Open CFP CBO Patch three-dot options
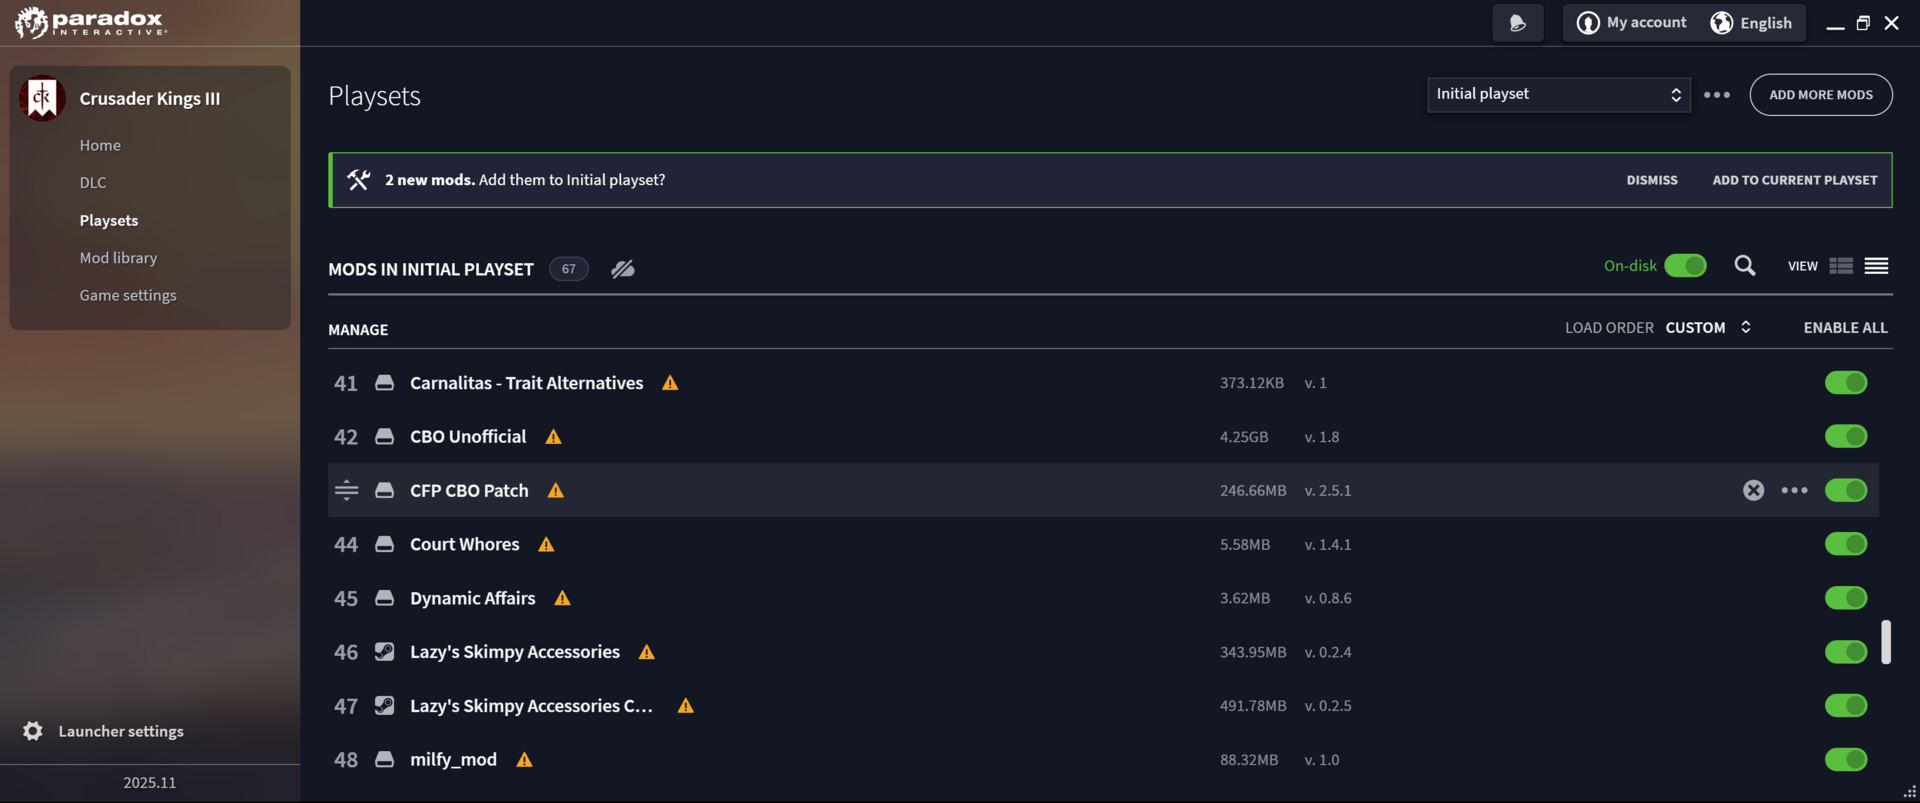This screenshot has width=1920, height=803. pos(1794,490)
